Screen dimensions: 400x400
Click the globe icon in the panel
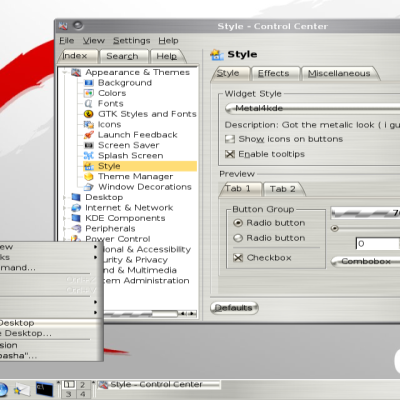pos(3,390)
